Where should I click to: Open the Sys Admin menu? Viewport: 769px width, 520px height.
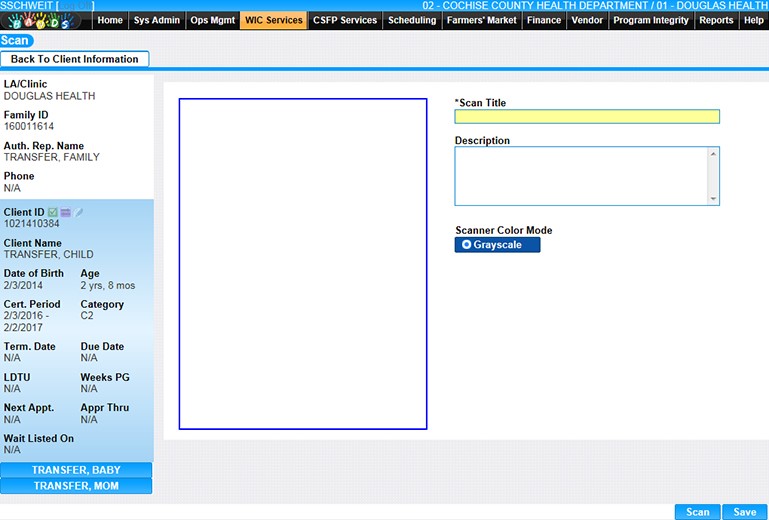[156, 20]
